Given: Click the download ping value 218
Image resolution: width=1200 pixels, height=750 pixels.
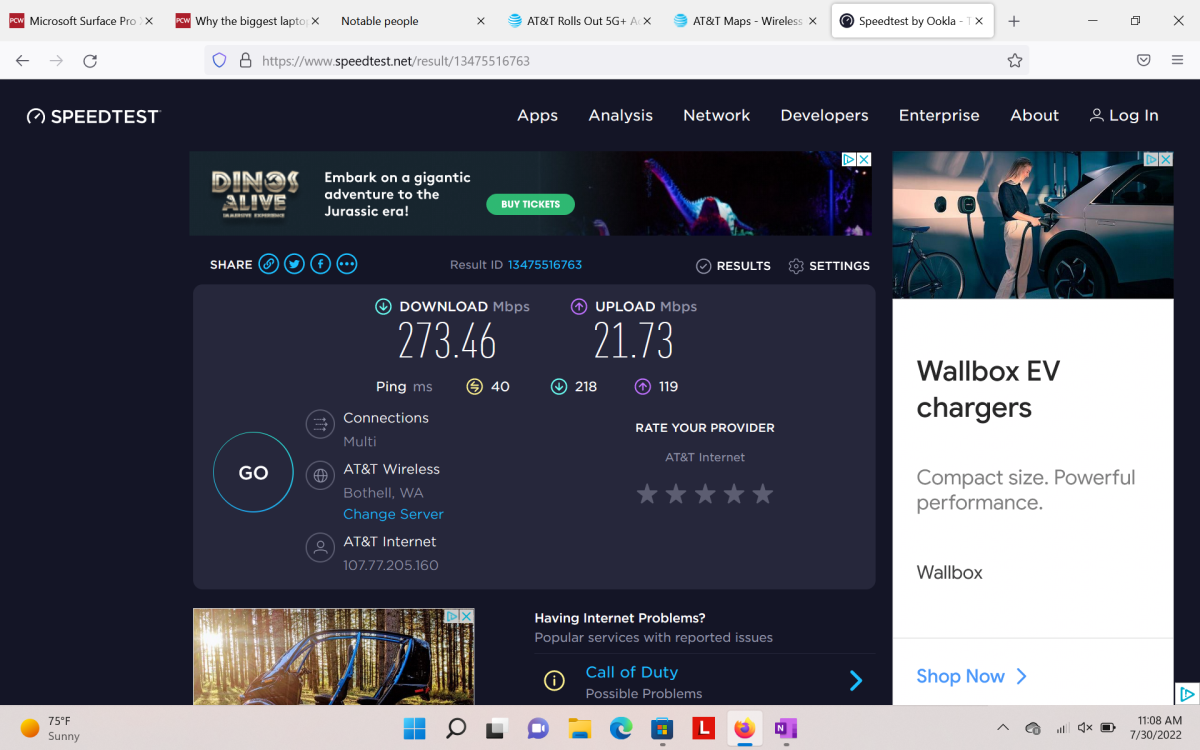Looking at the screenshot, I should click(586, 387).
